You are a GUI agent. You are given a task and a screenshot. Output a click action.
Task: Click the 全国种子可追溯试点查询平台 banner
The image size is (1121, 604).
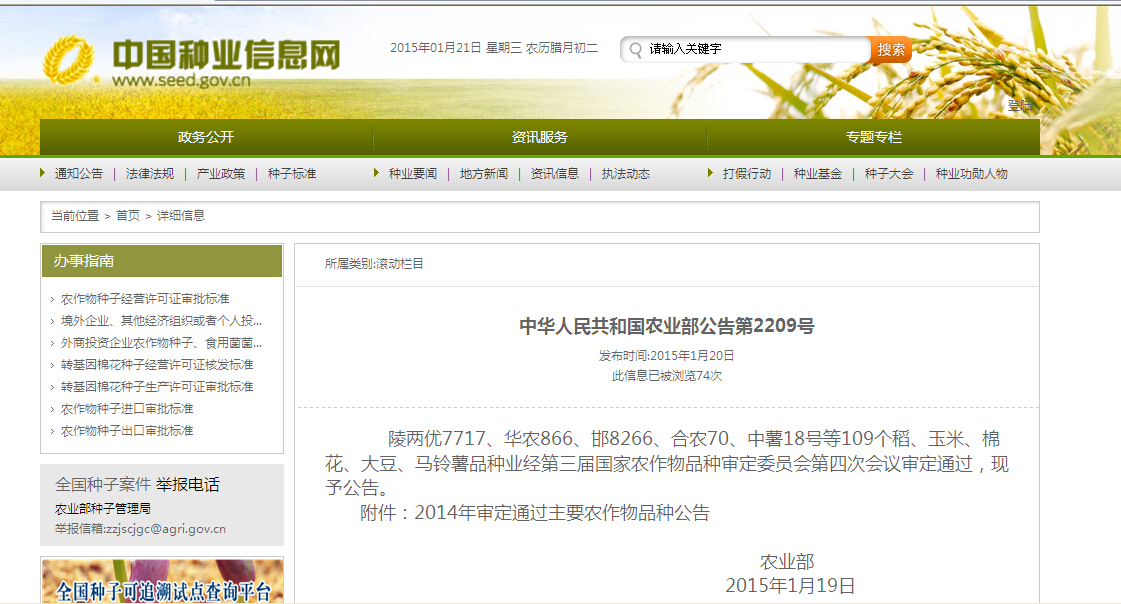tap(162, 582)
